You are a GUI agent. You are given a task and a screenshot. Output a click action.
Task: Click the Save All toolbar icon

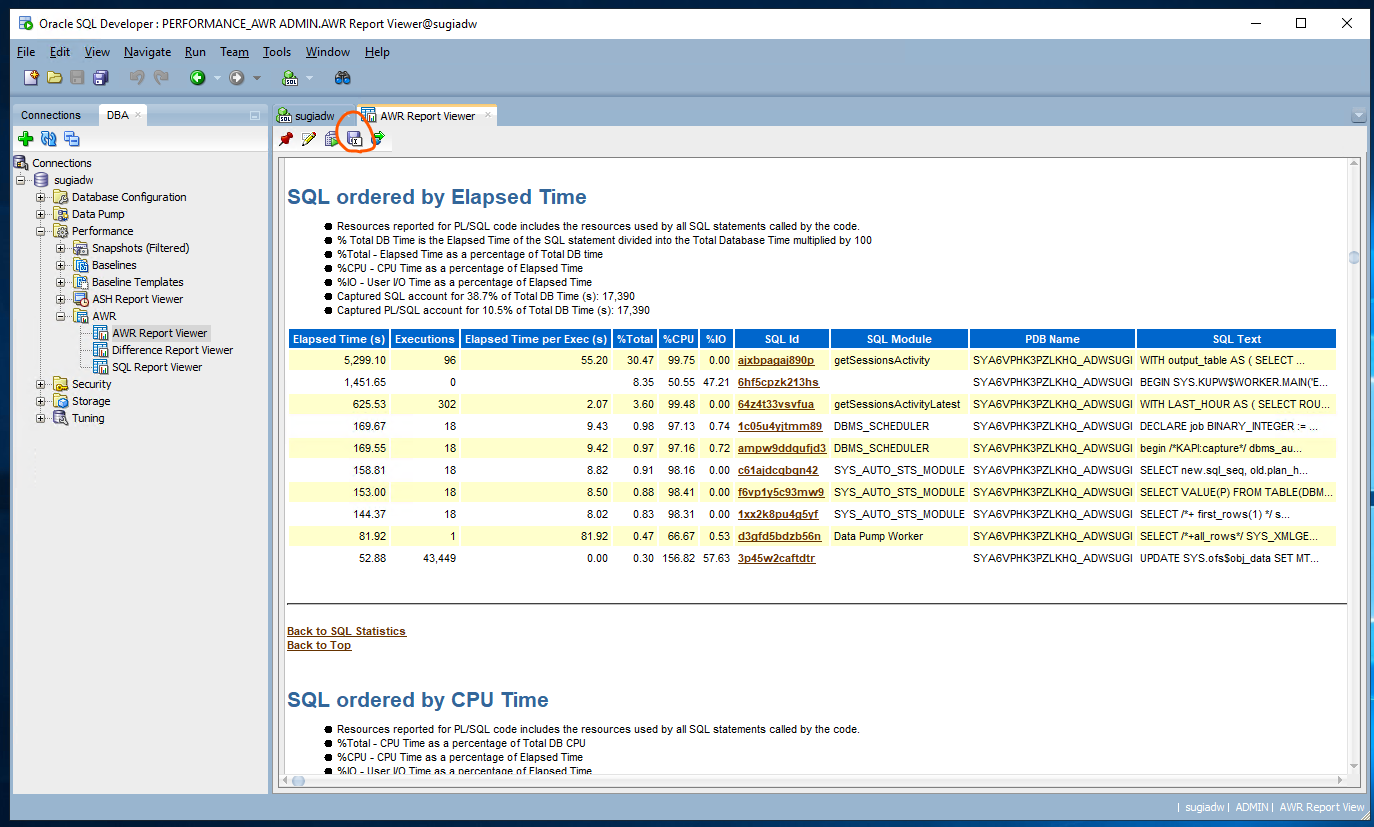(x=98, y=77)
